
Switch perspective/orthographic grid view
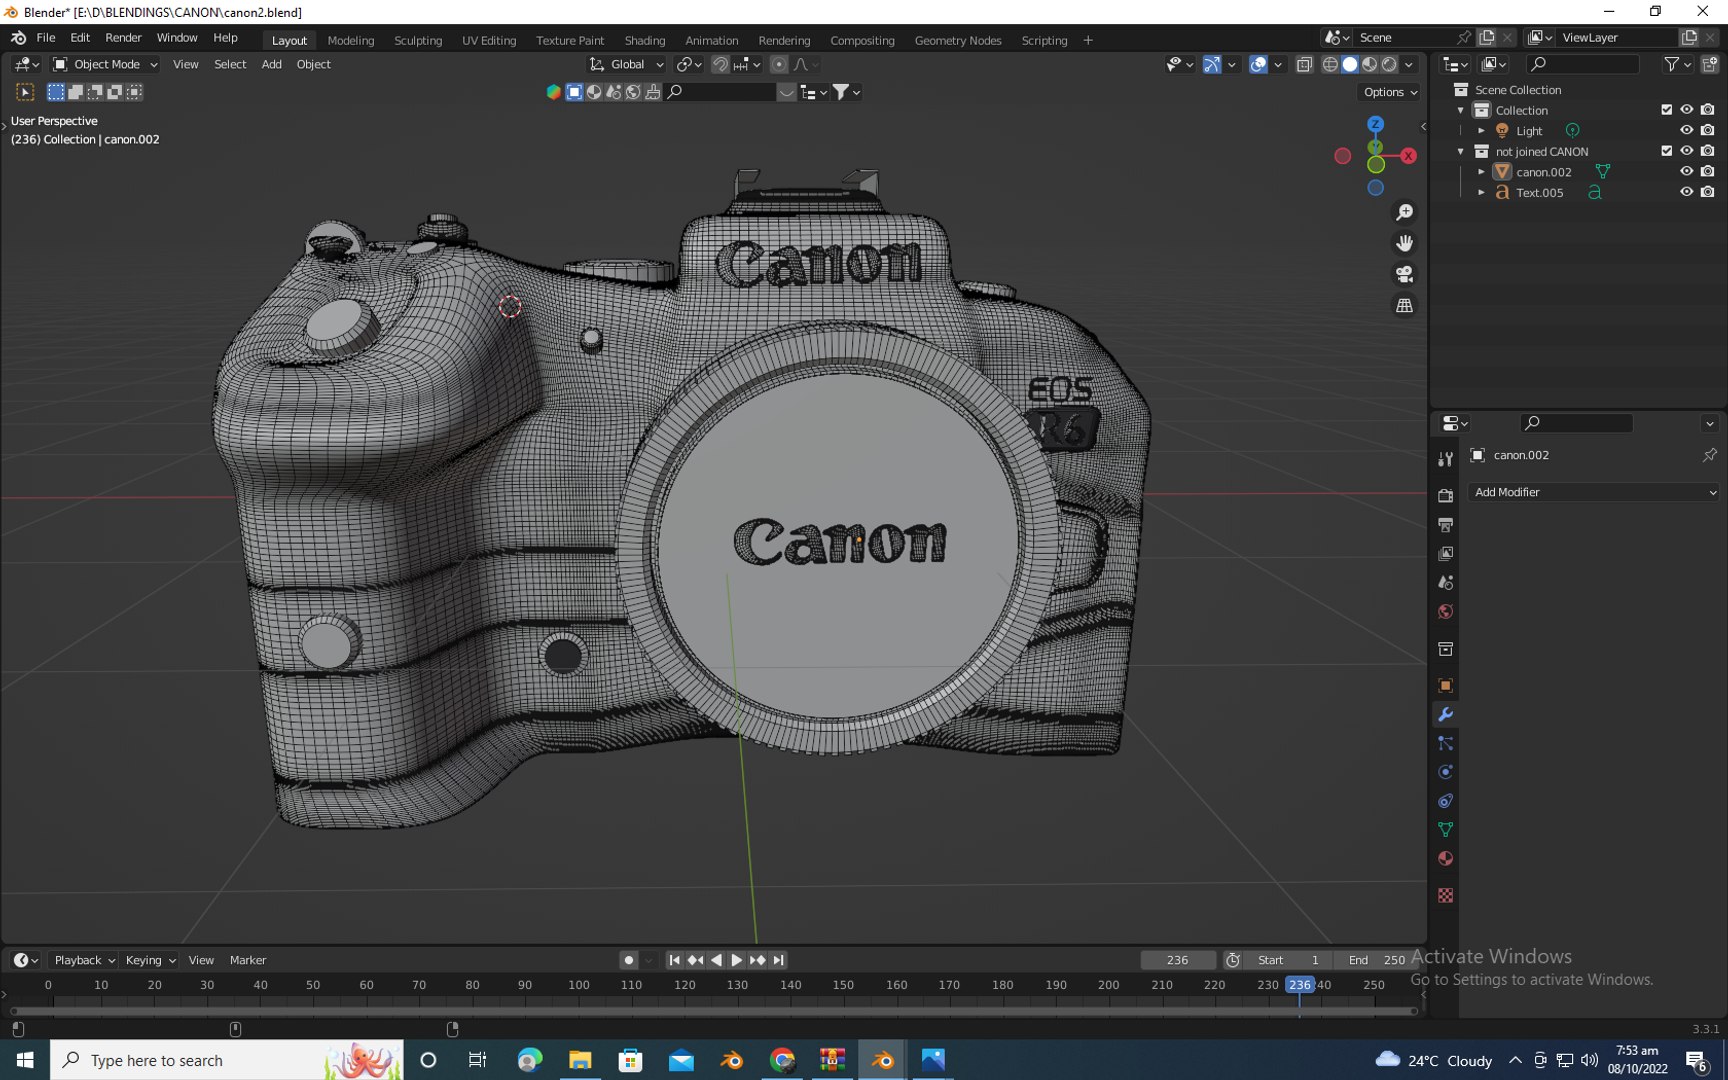coord(1405,305)
